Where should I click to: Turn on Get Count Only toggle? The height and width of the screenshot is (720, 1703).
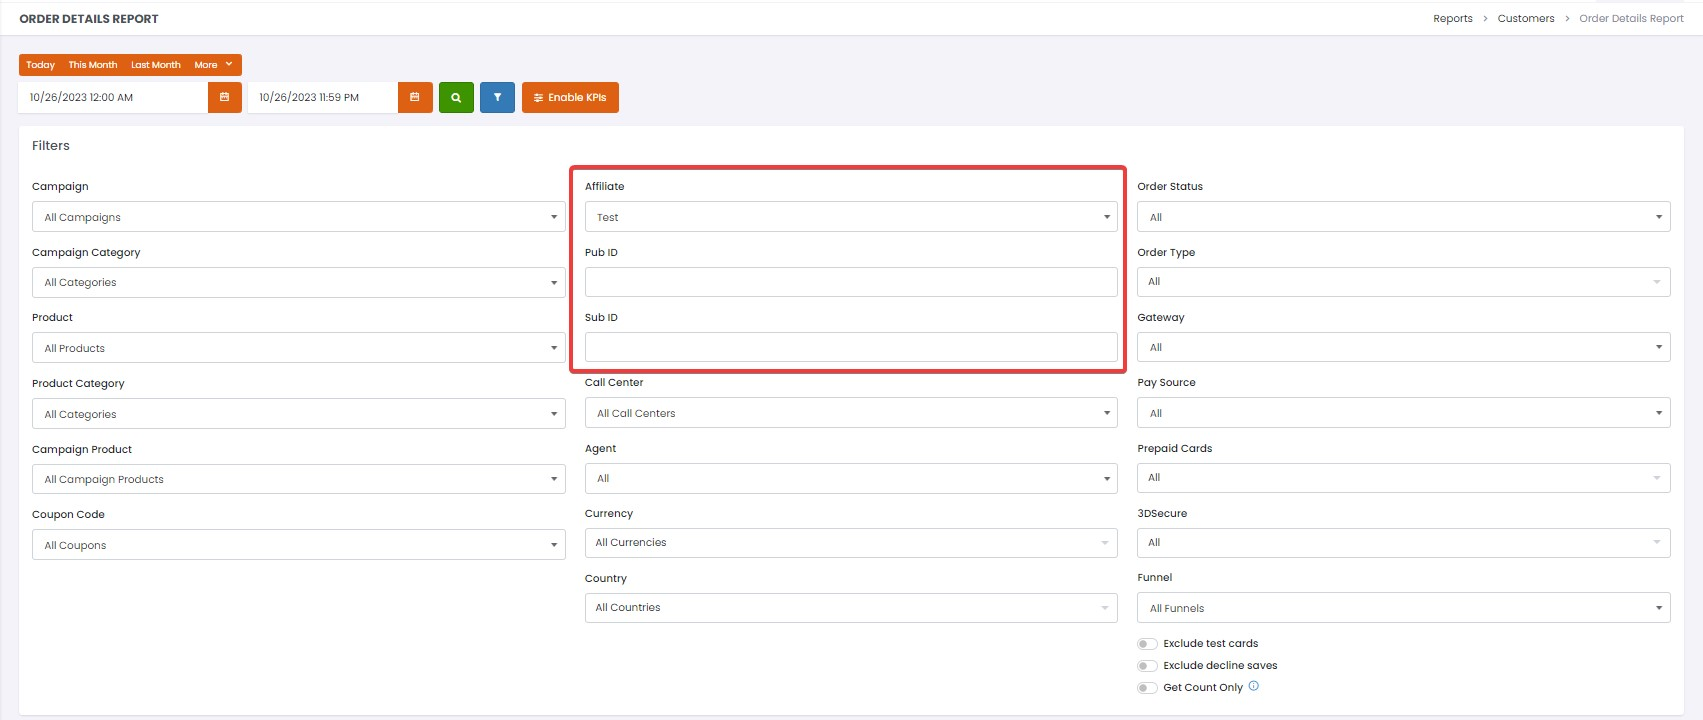(1147, 688)
